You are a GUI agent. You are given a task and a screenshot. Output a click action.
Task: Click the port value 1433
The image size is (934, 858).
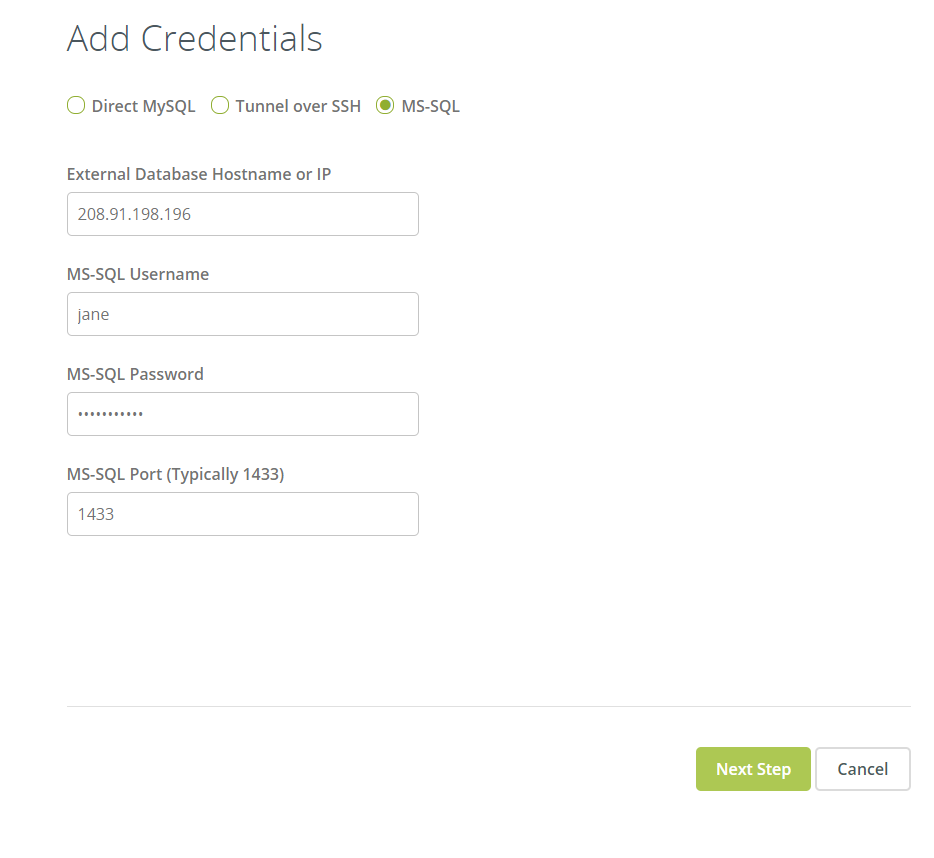[95, 514]
